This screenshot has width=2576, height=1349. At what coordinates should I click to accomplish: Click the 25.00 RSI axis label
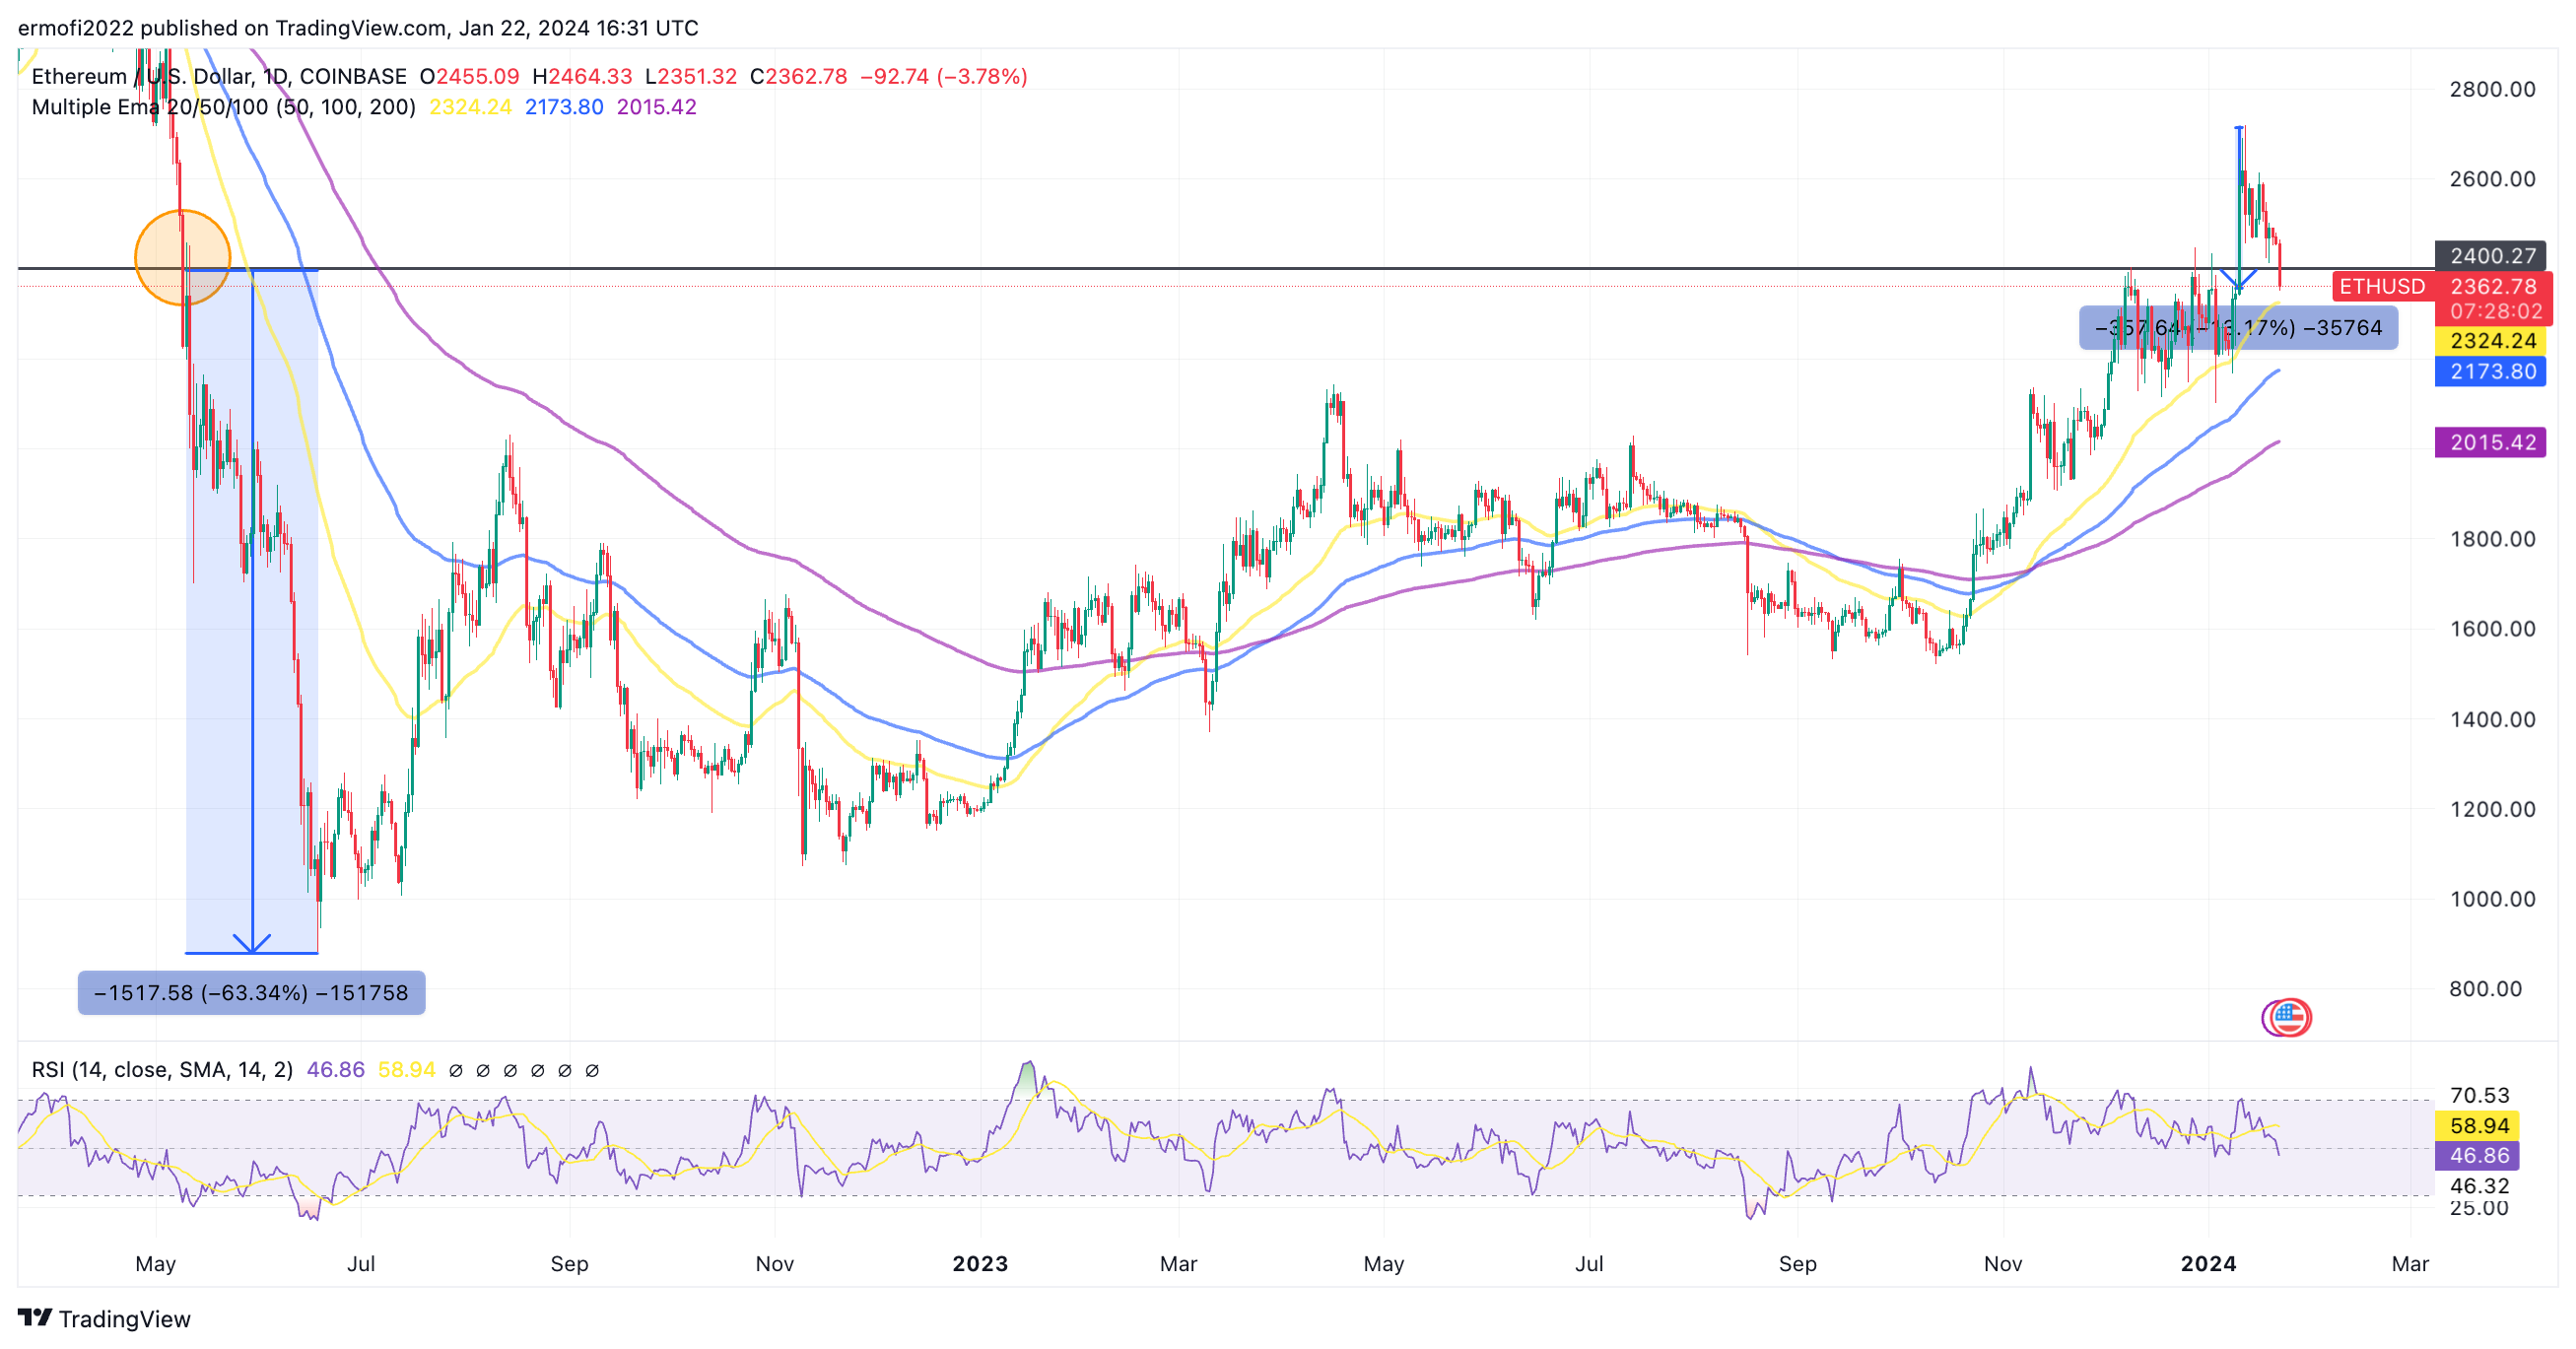coord(2479,1208)
